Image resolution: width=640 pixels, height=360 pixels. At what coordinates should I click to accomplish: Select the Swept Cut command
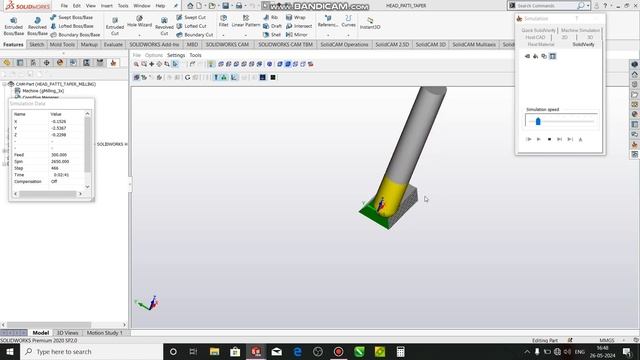coord(191,18)
